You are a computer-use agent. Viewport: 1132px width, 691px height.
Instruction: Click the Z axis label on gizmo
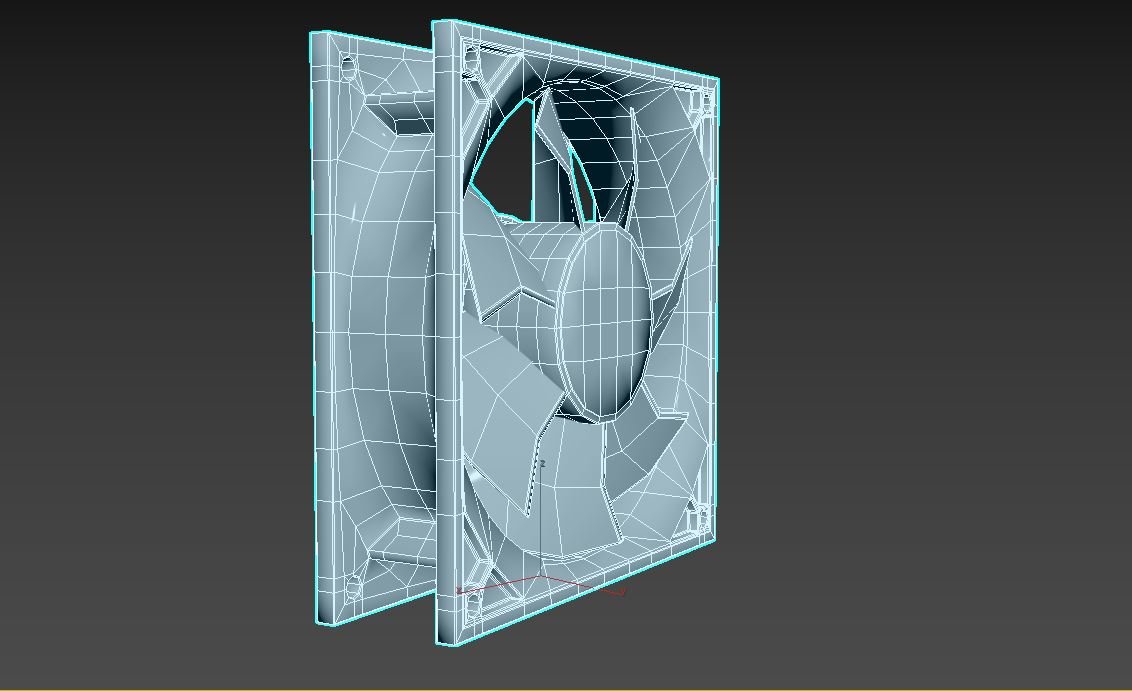(x=542, y=464)
